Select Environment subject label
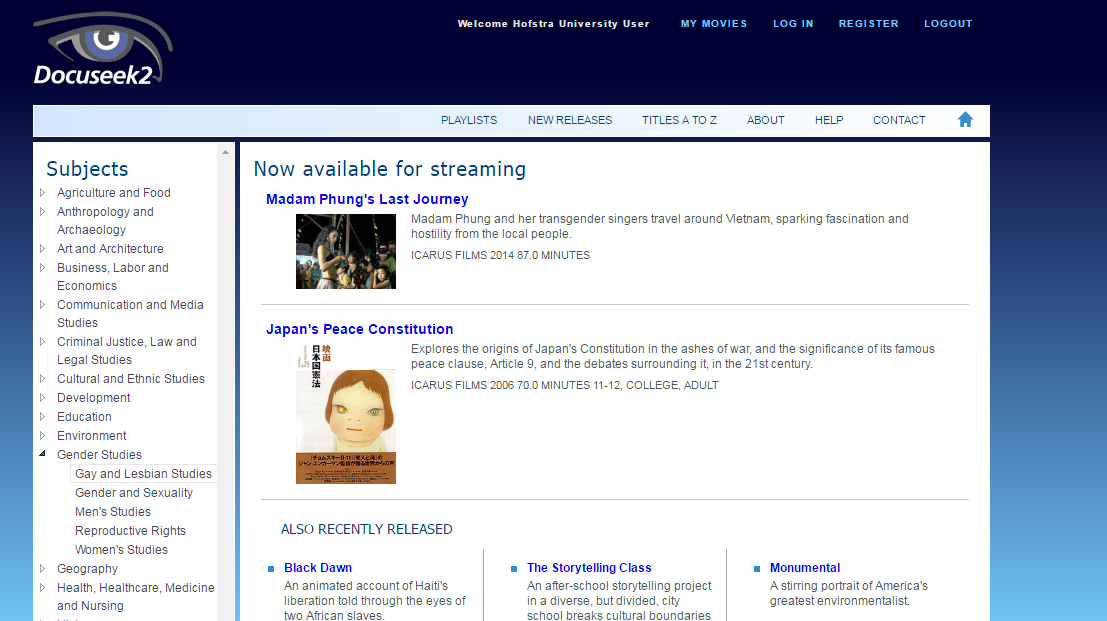Viewport: 1107px width, 621px height. [x=92, y=435]
